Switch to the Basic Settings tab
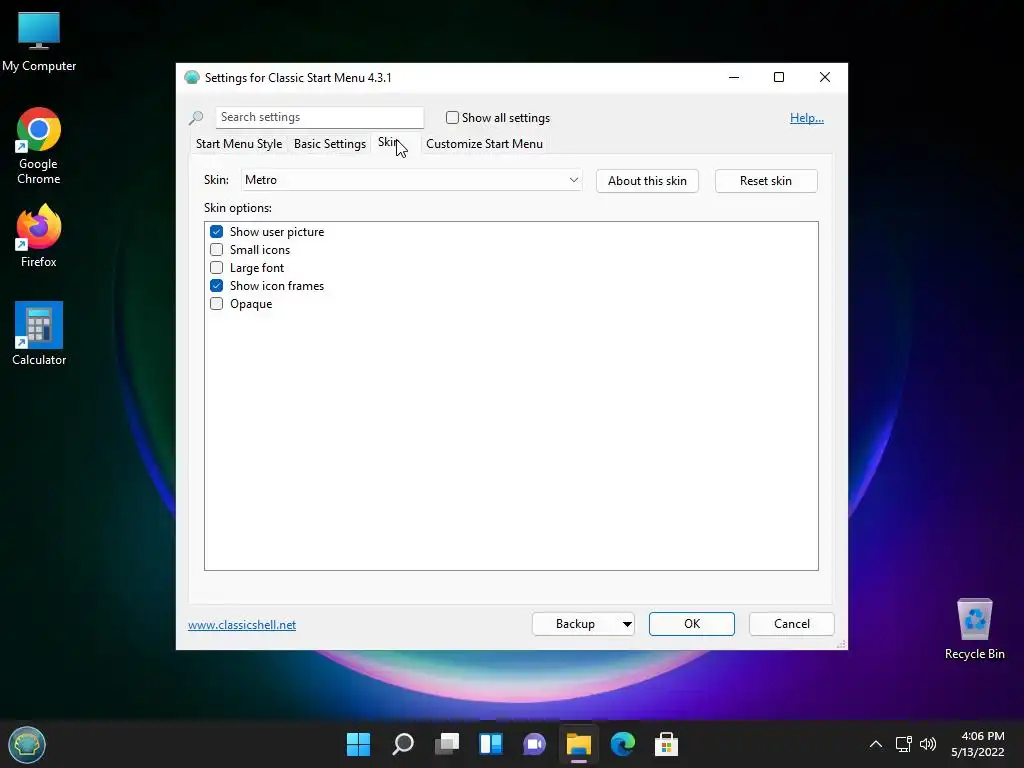Image resolution: width=1024 pixels, height=768 pixels. (x=330, y=144)
